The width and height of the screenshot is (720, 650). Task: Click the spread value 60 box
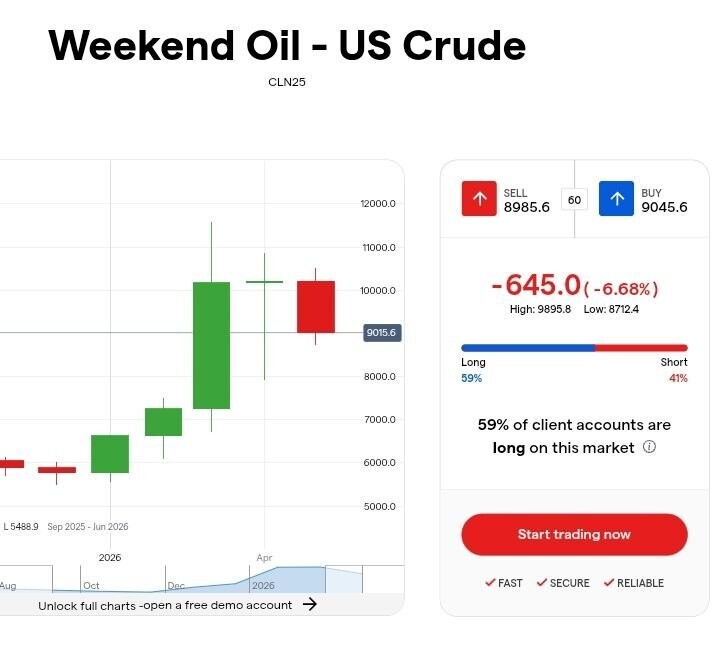coord(574,200)
